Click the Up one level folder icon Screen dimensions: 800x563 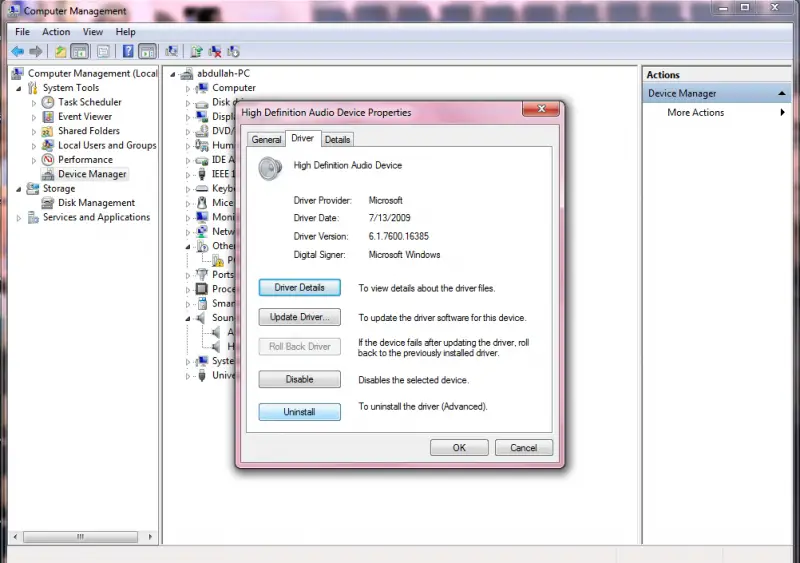[61, 51]
